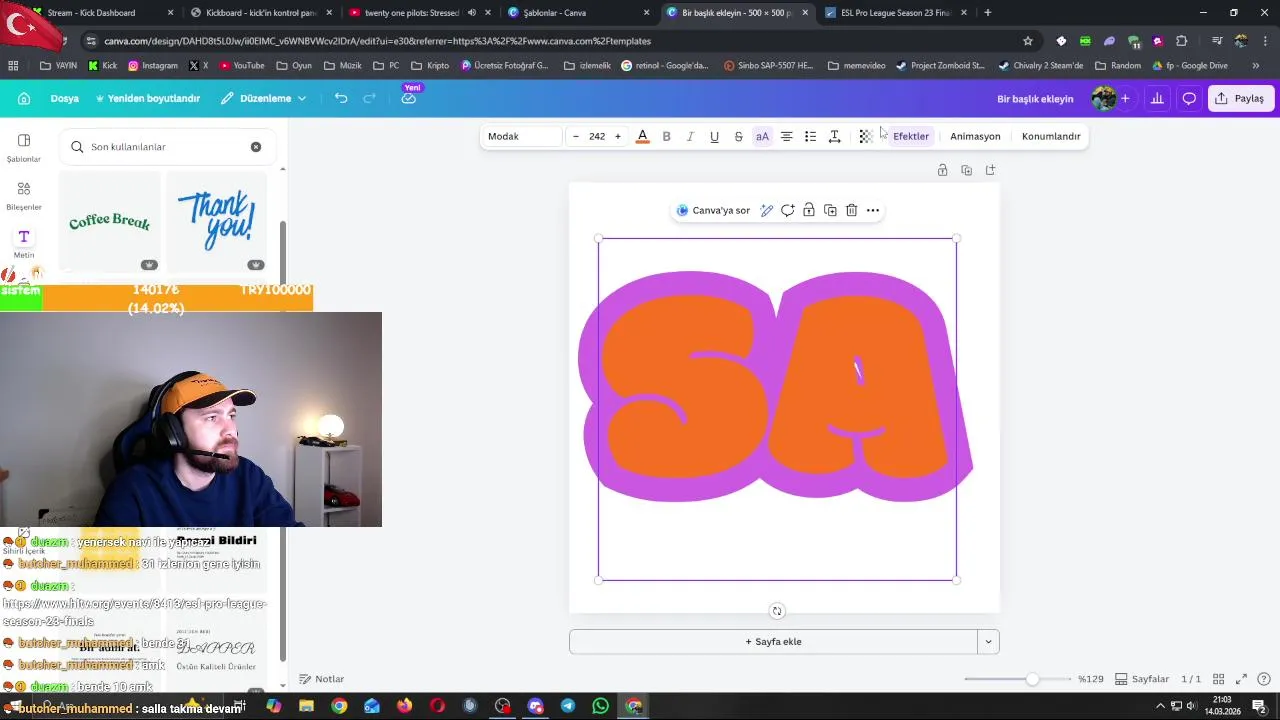Open the help question mark icon
1280x720 pixels.
[x=1264, y=679]
